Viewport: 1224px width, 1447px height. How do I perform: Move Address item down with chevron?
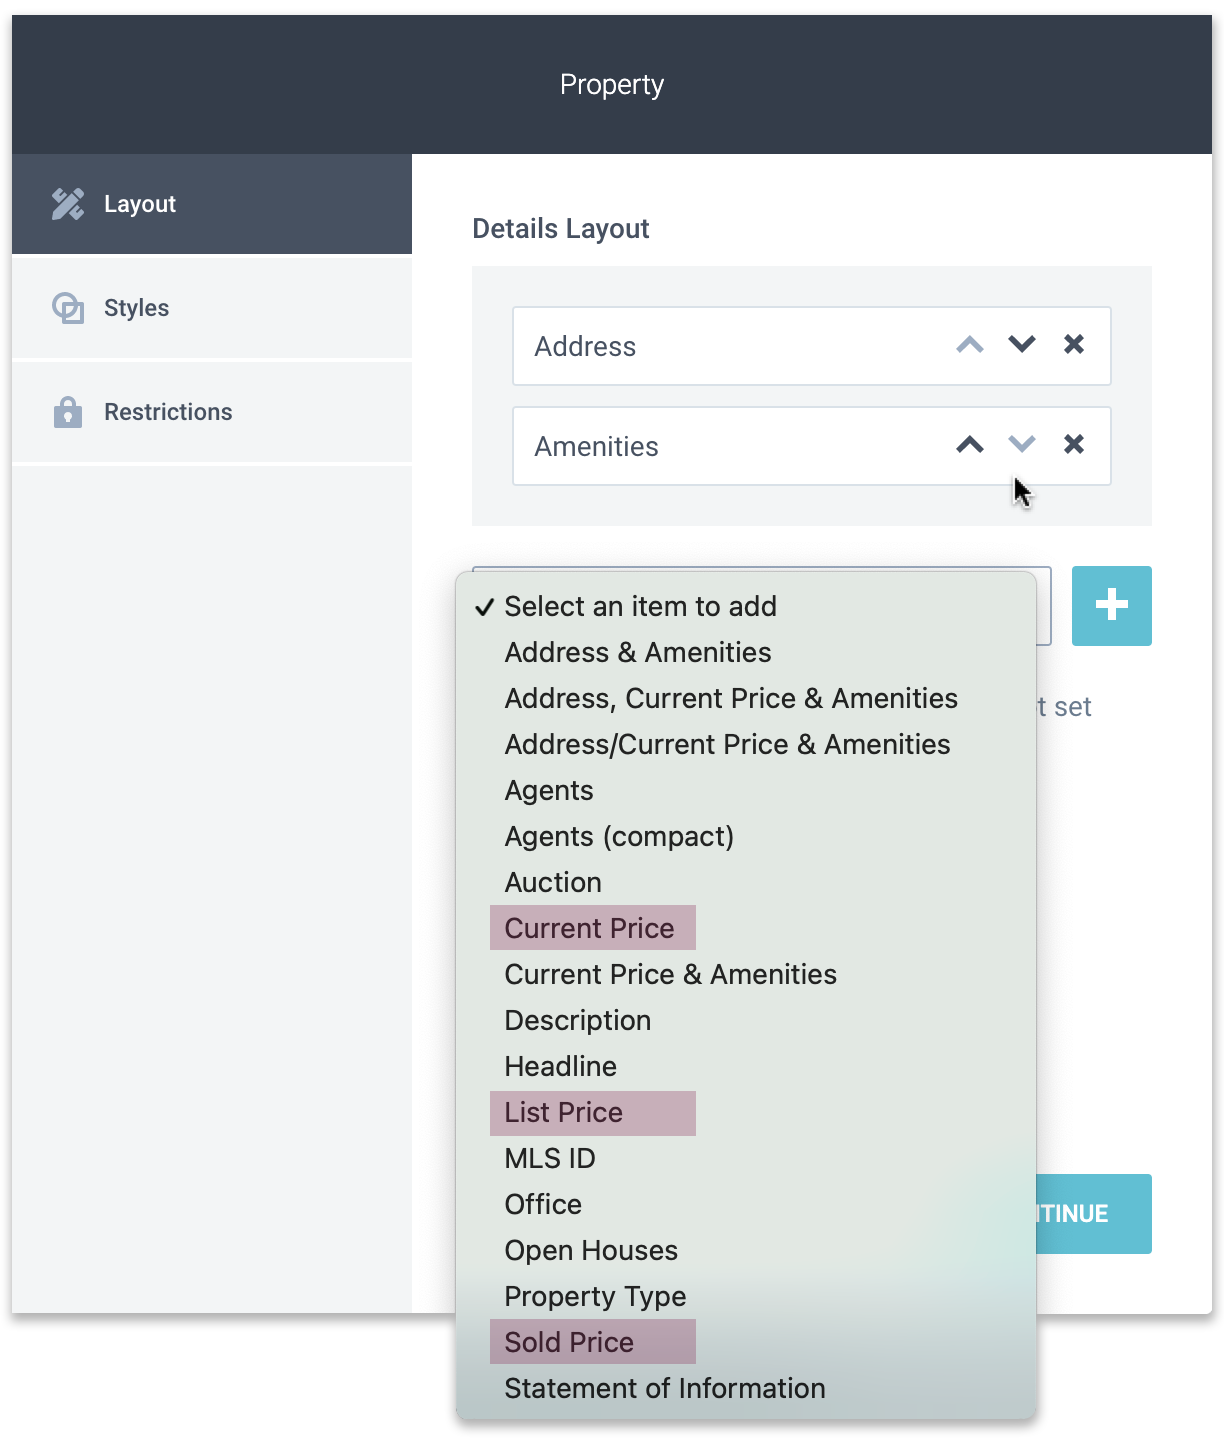pyautogui.click(x=1022, y=345)
